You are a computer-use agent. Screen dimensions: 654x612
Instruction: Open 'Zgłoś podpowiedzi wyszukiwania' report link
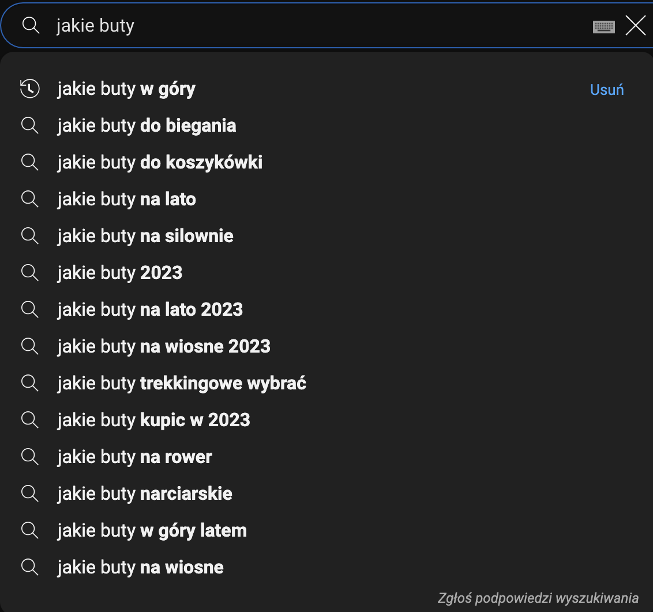pyautogui.click(x=537, y=598)
